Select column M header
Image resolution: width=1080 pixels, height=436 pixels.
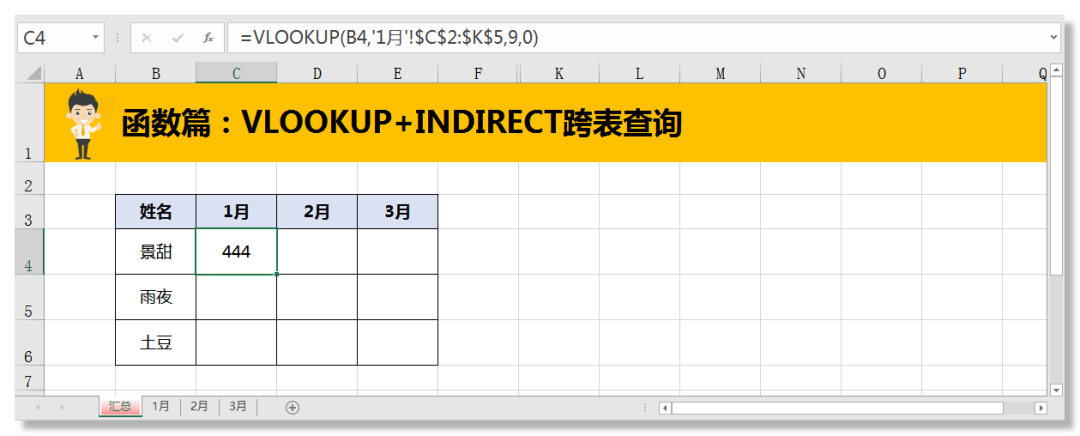coord(720,74)
